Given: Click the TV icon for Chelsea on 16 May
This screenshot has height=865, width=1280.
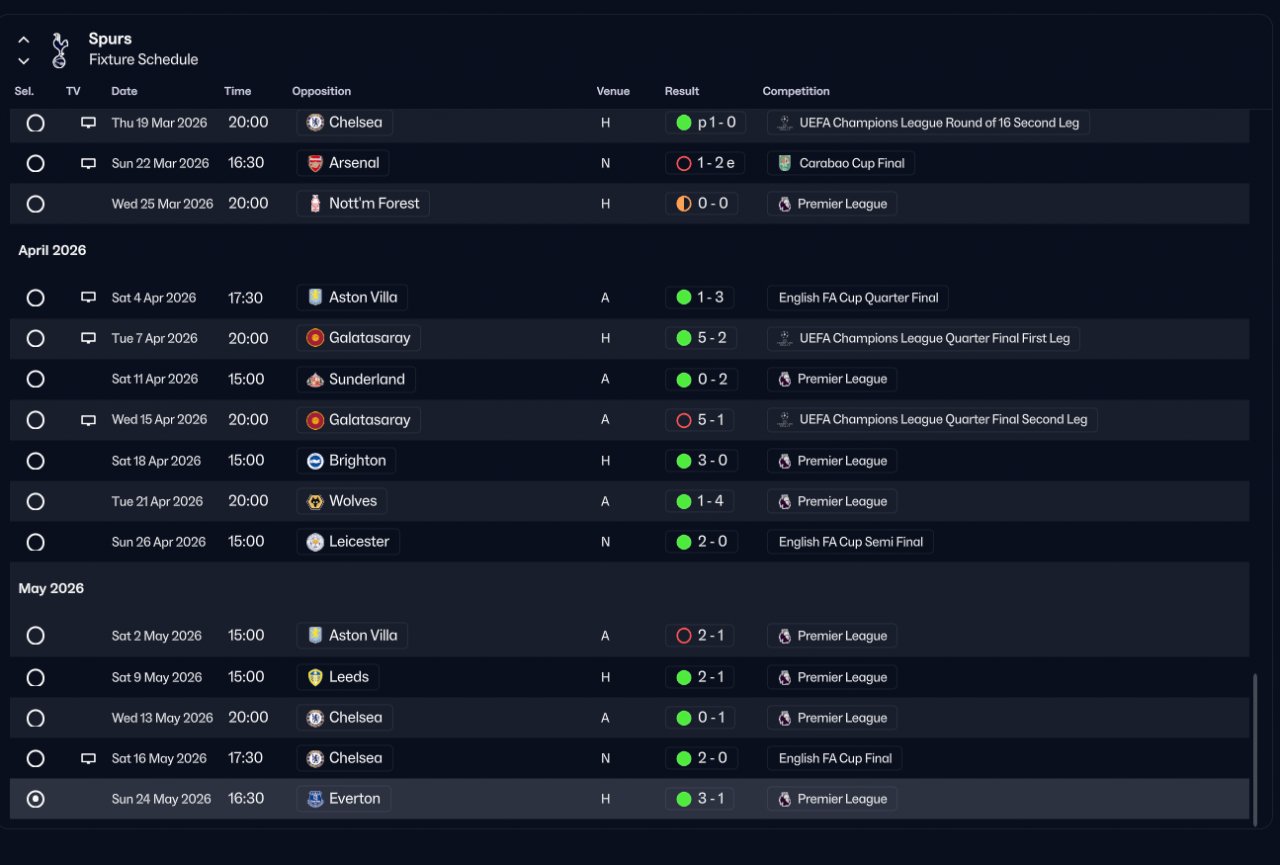Looking at the screenshot, I should pos(88,758).
